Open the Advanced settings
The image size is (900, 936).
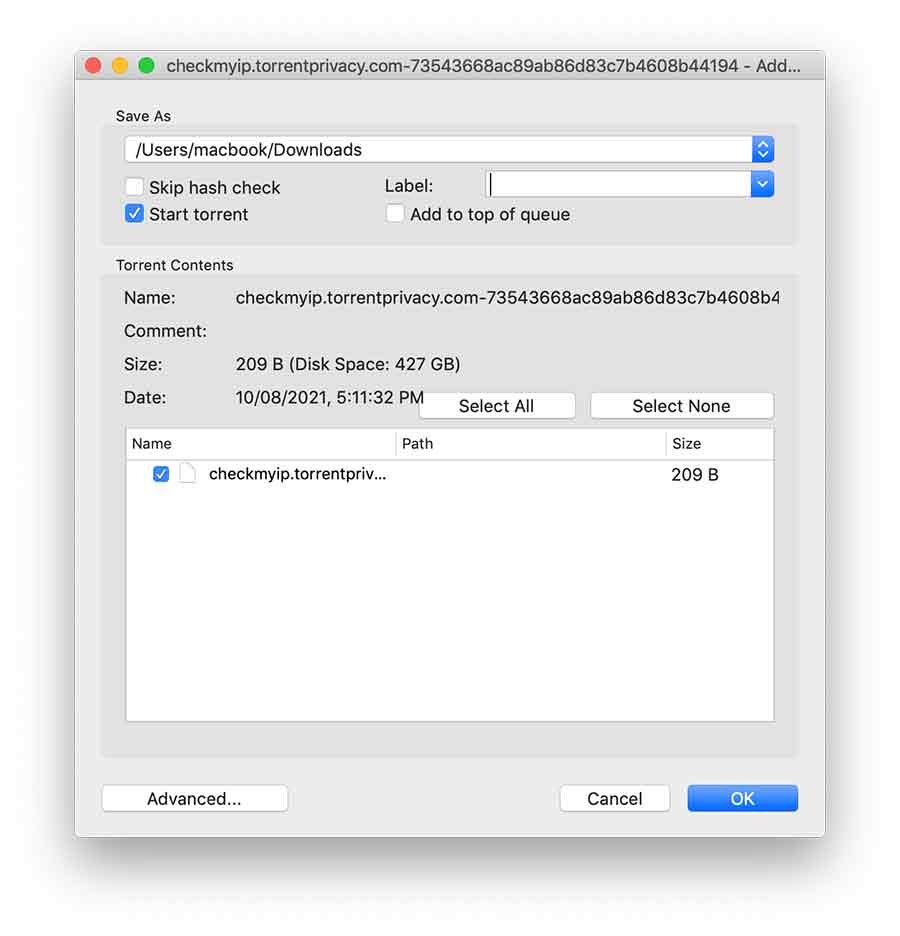pyautogui.click(x=194, y=798)
